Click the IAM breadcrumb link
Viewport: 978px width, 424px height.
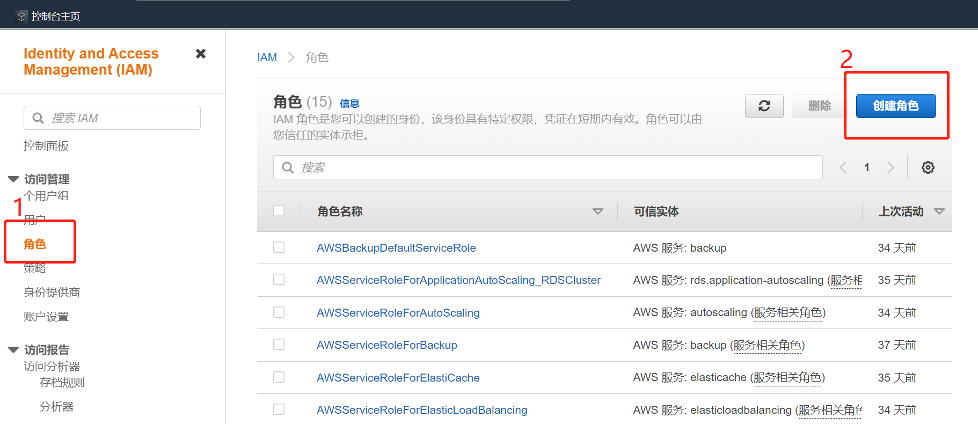coord(267,57)
